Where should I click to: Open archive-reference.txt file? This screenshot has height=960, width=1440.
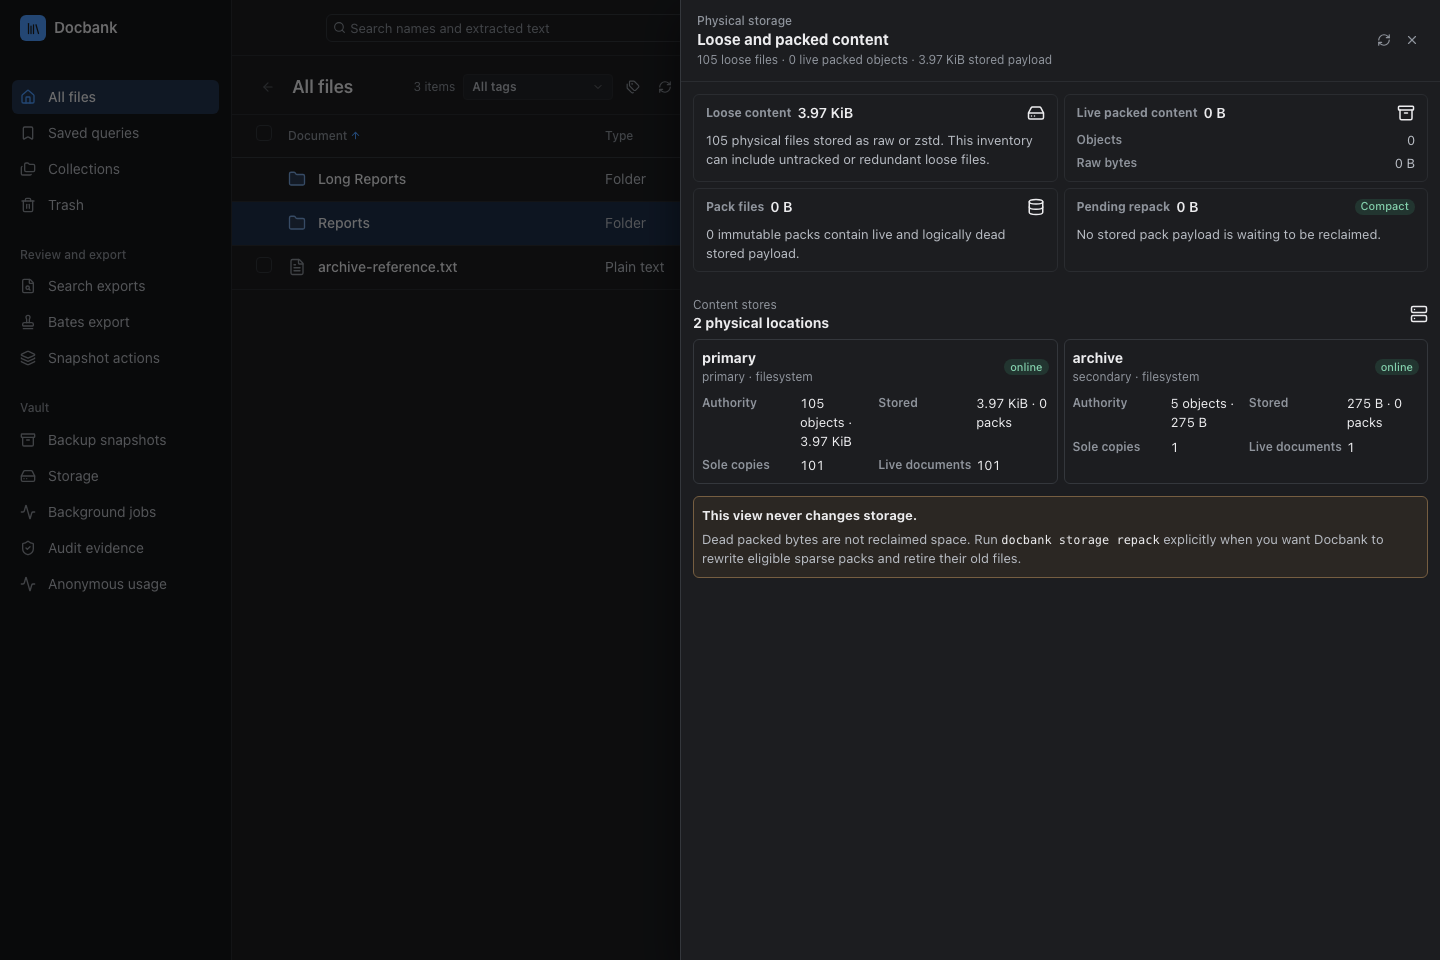click(x=387, y=267)
